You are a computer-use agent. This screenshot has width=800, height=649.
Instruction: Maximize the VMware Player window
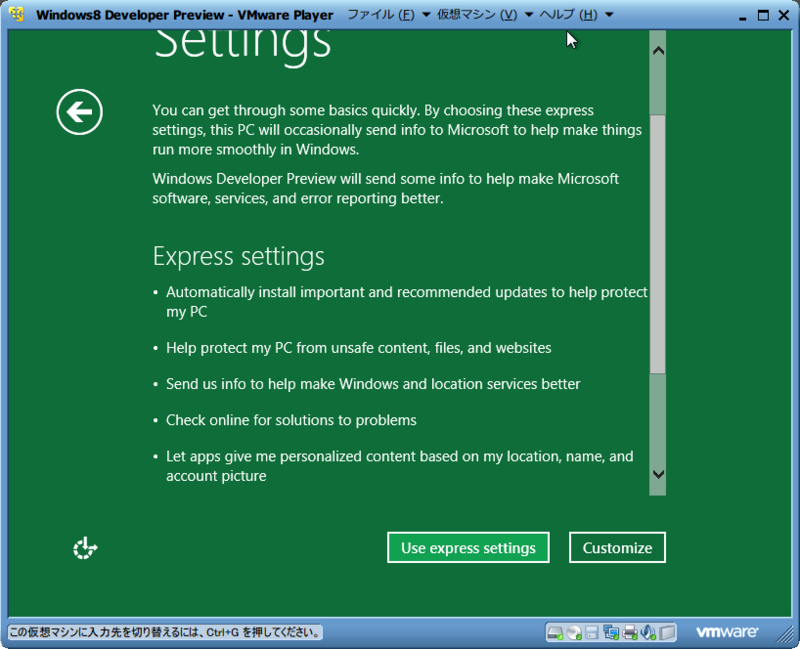tap(763, 15)
